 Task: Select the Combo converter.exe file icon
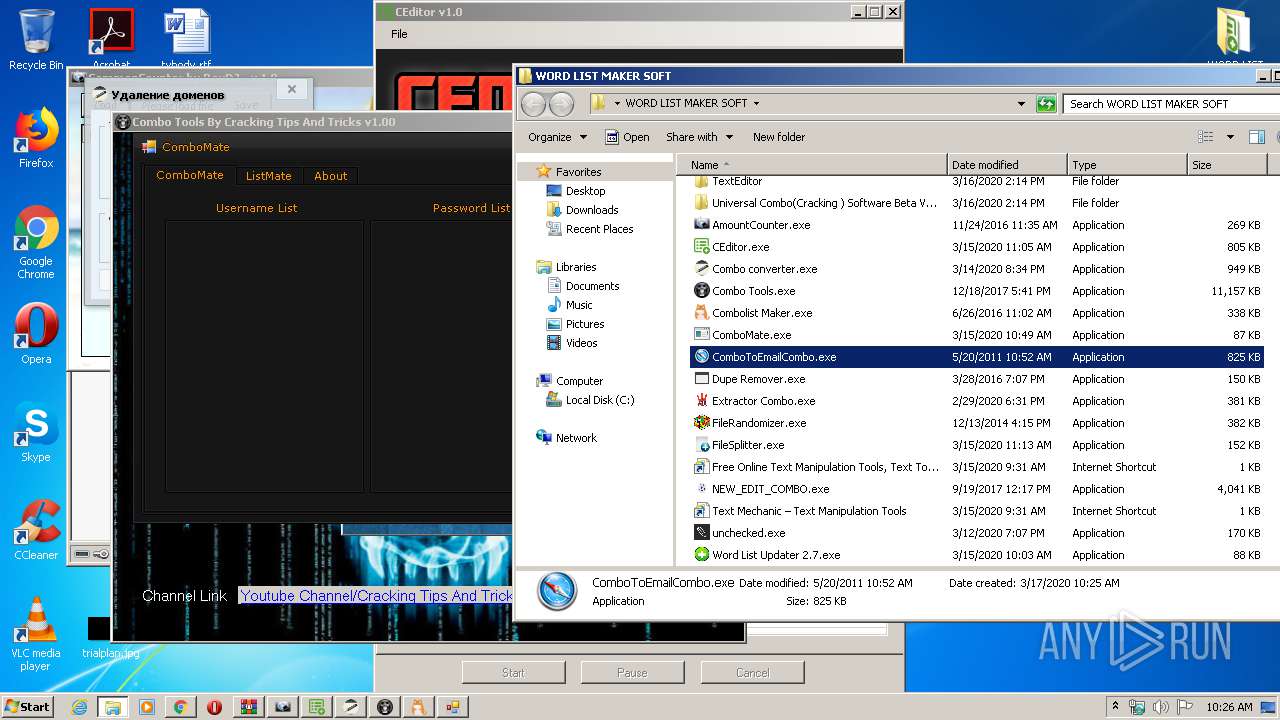click(x=702, y=269)
